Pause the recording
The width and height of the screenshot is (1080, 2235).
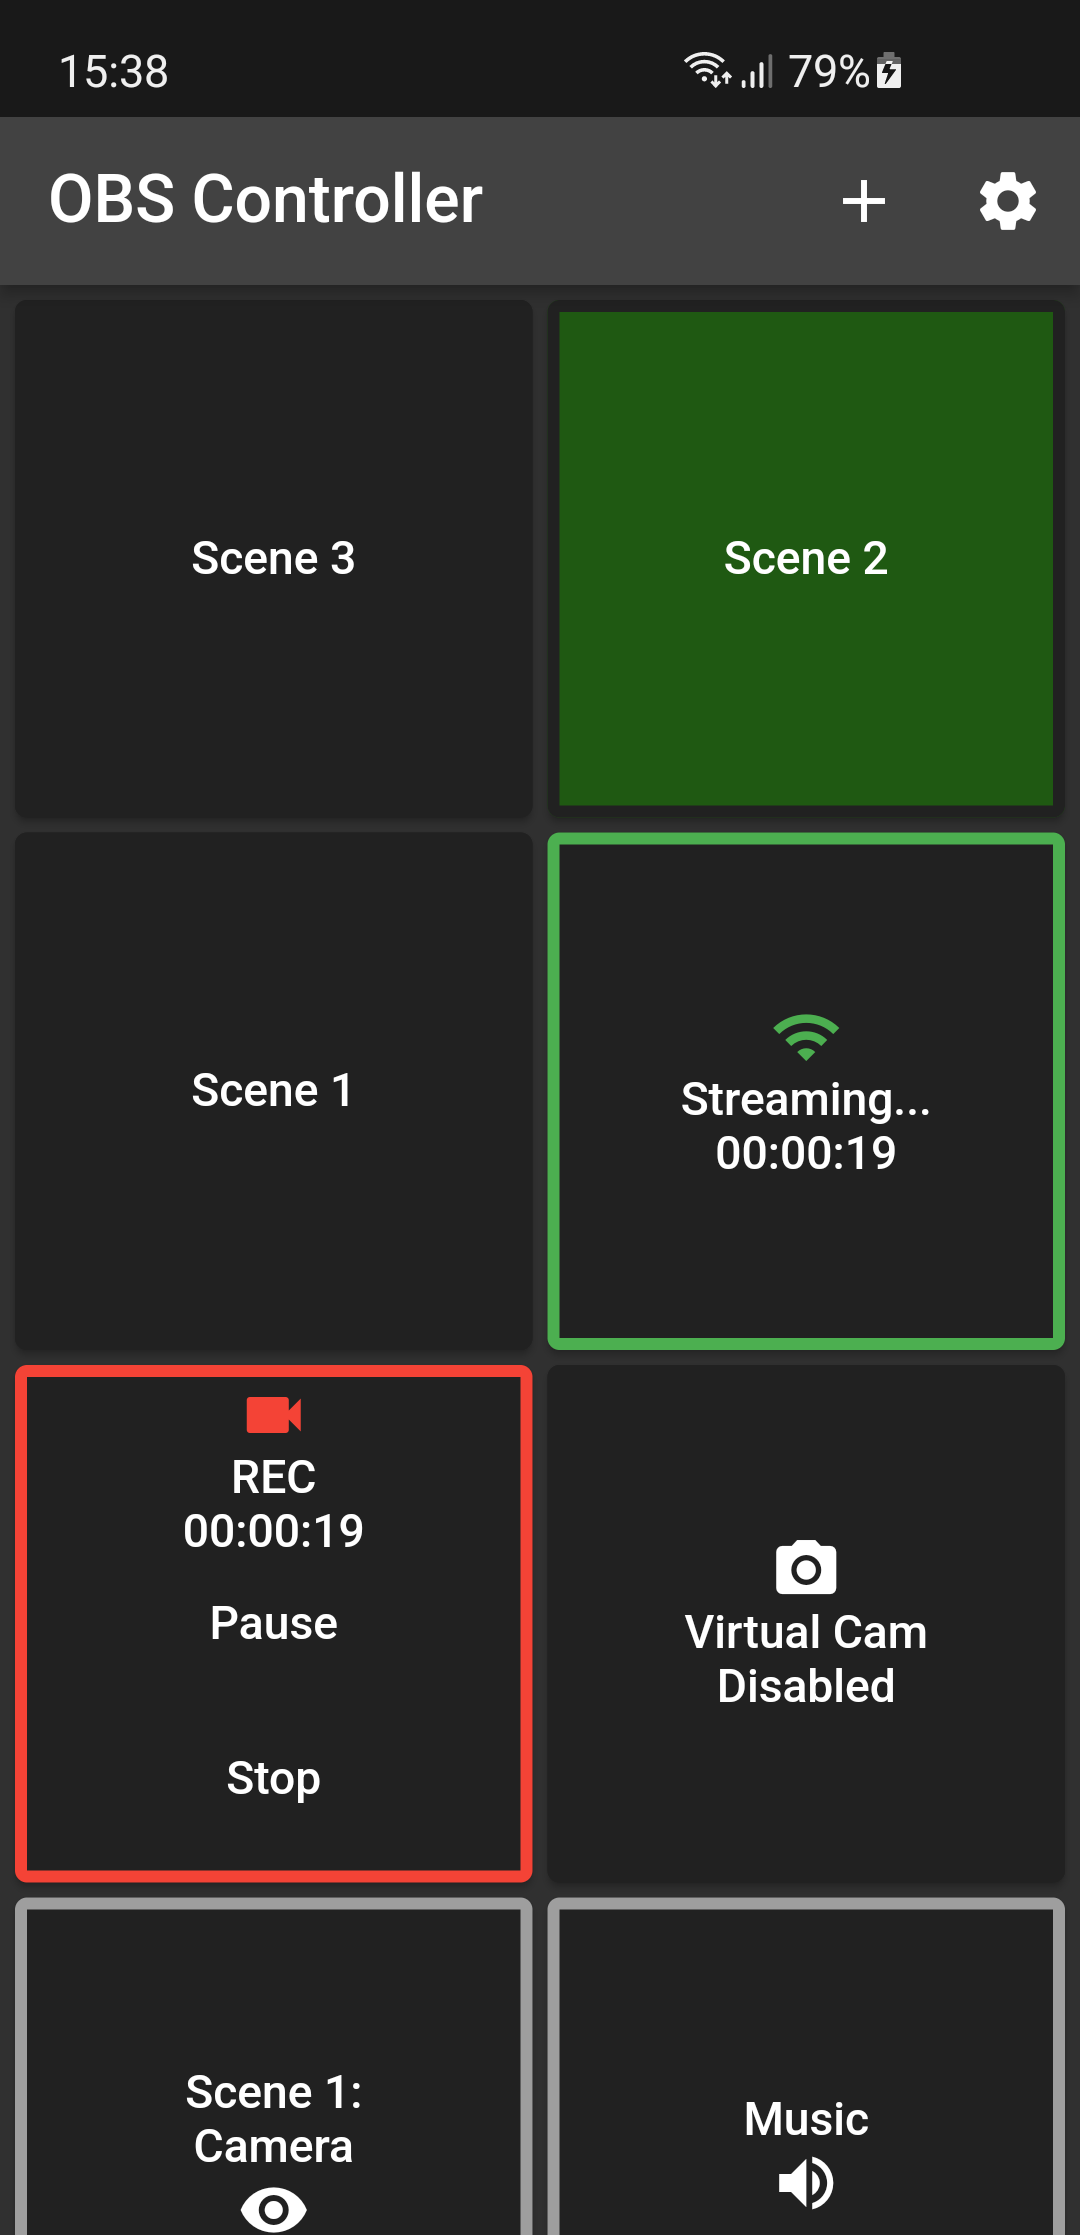pos(273,1623)
